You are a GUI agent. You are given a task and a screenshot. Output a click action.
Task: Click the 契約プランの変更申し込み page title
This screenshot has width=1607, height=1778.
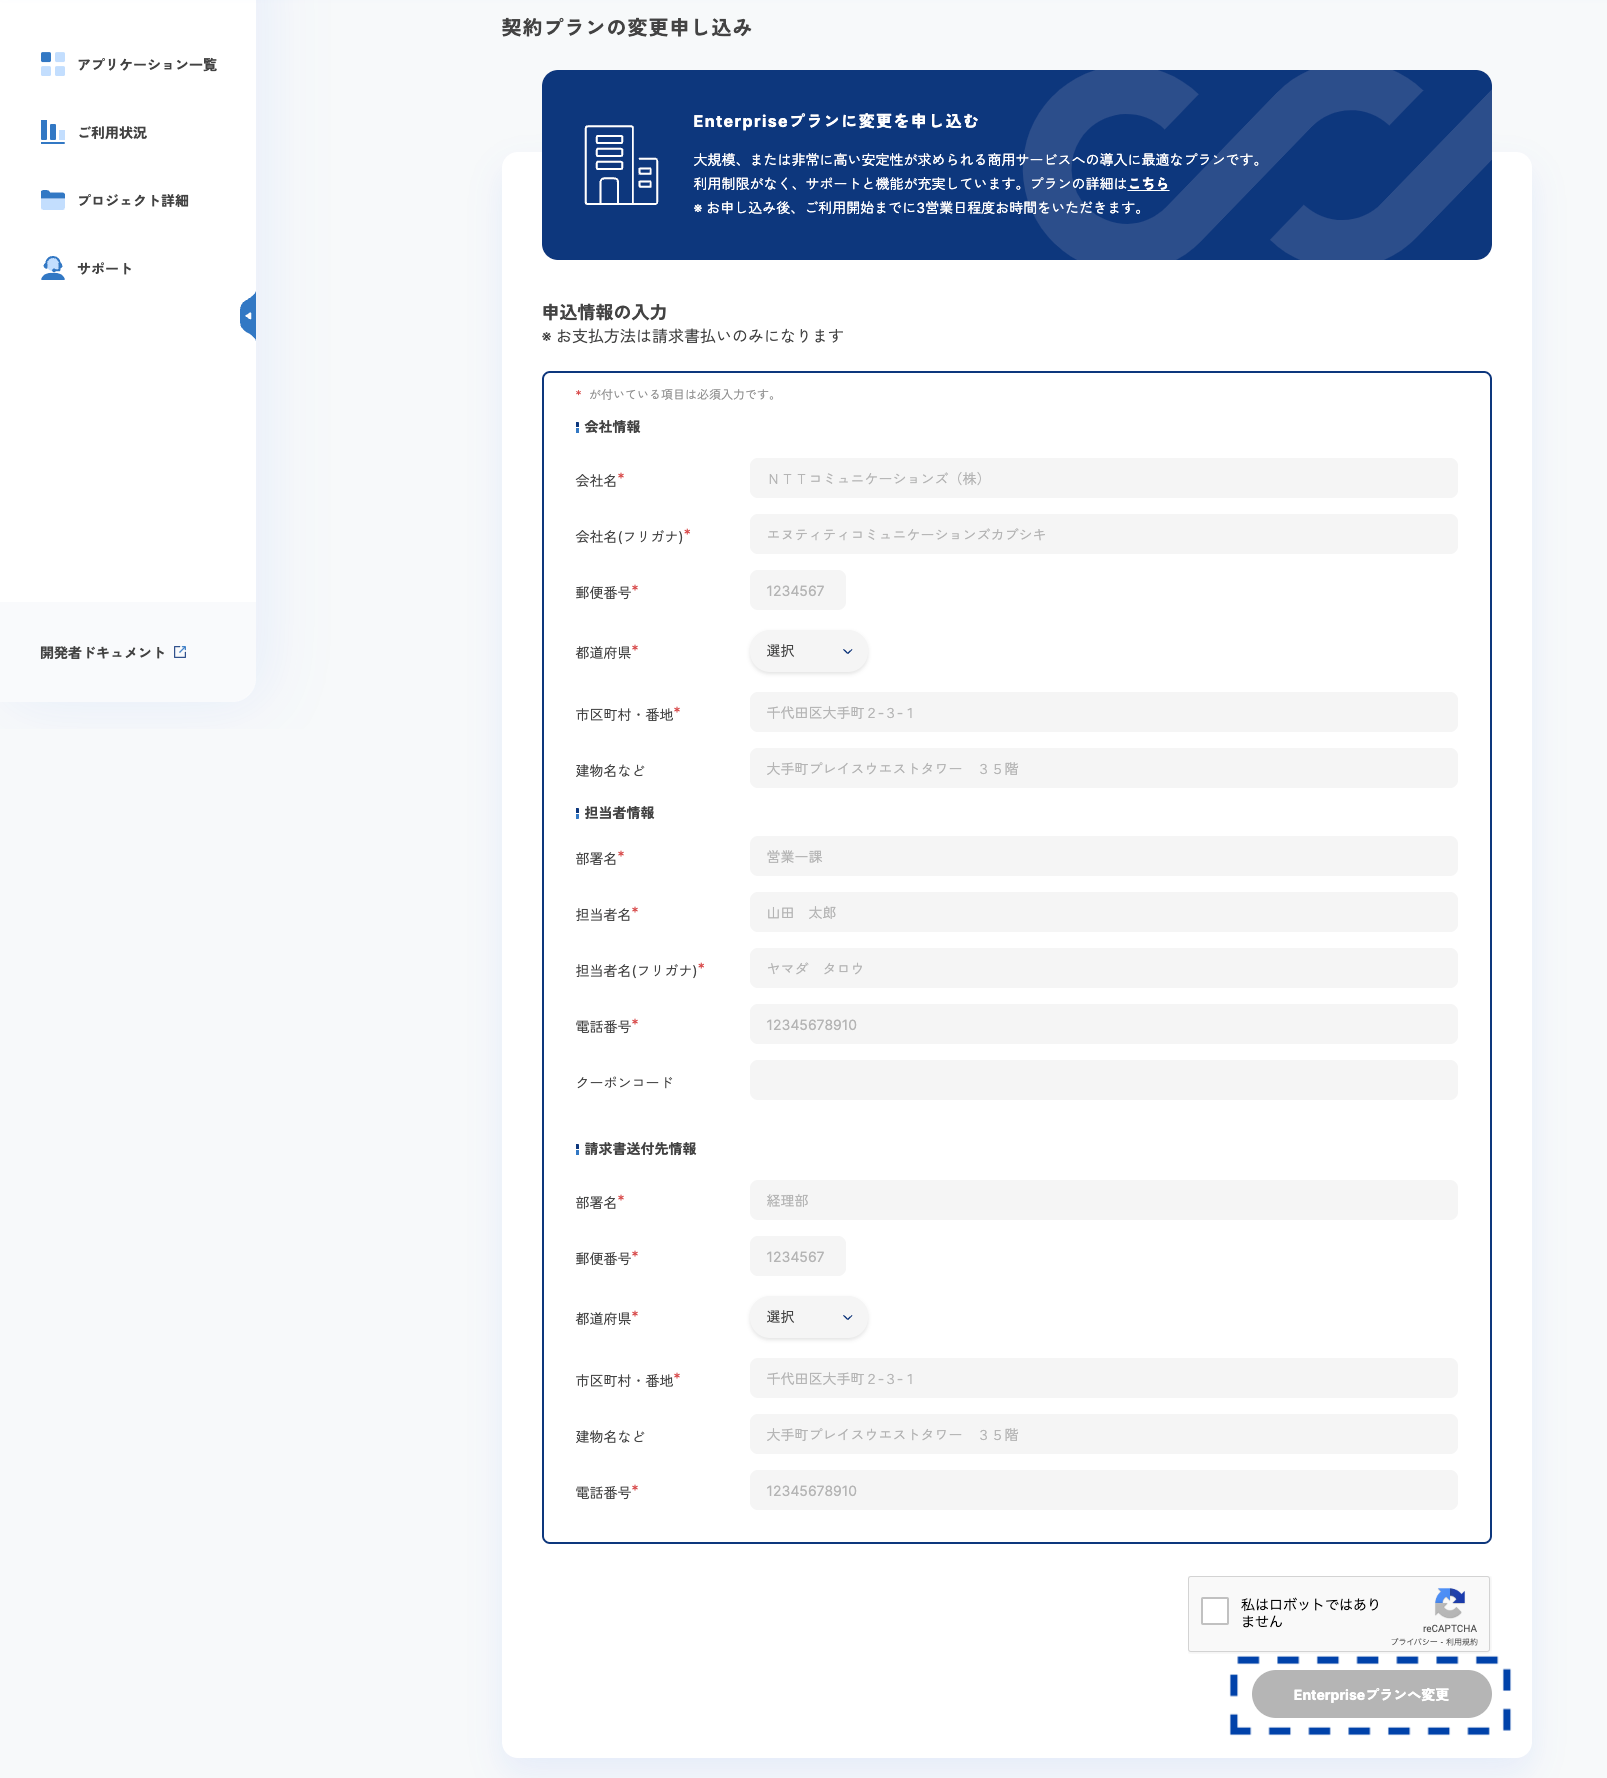pos(626,27)
